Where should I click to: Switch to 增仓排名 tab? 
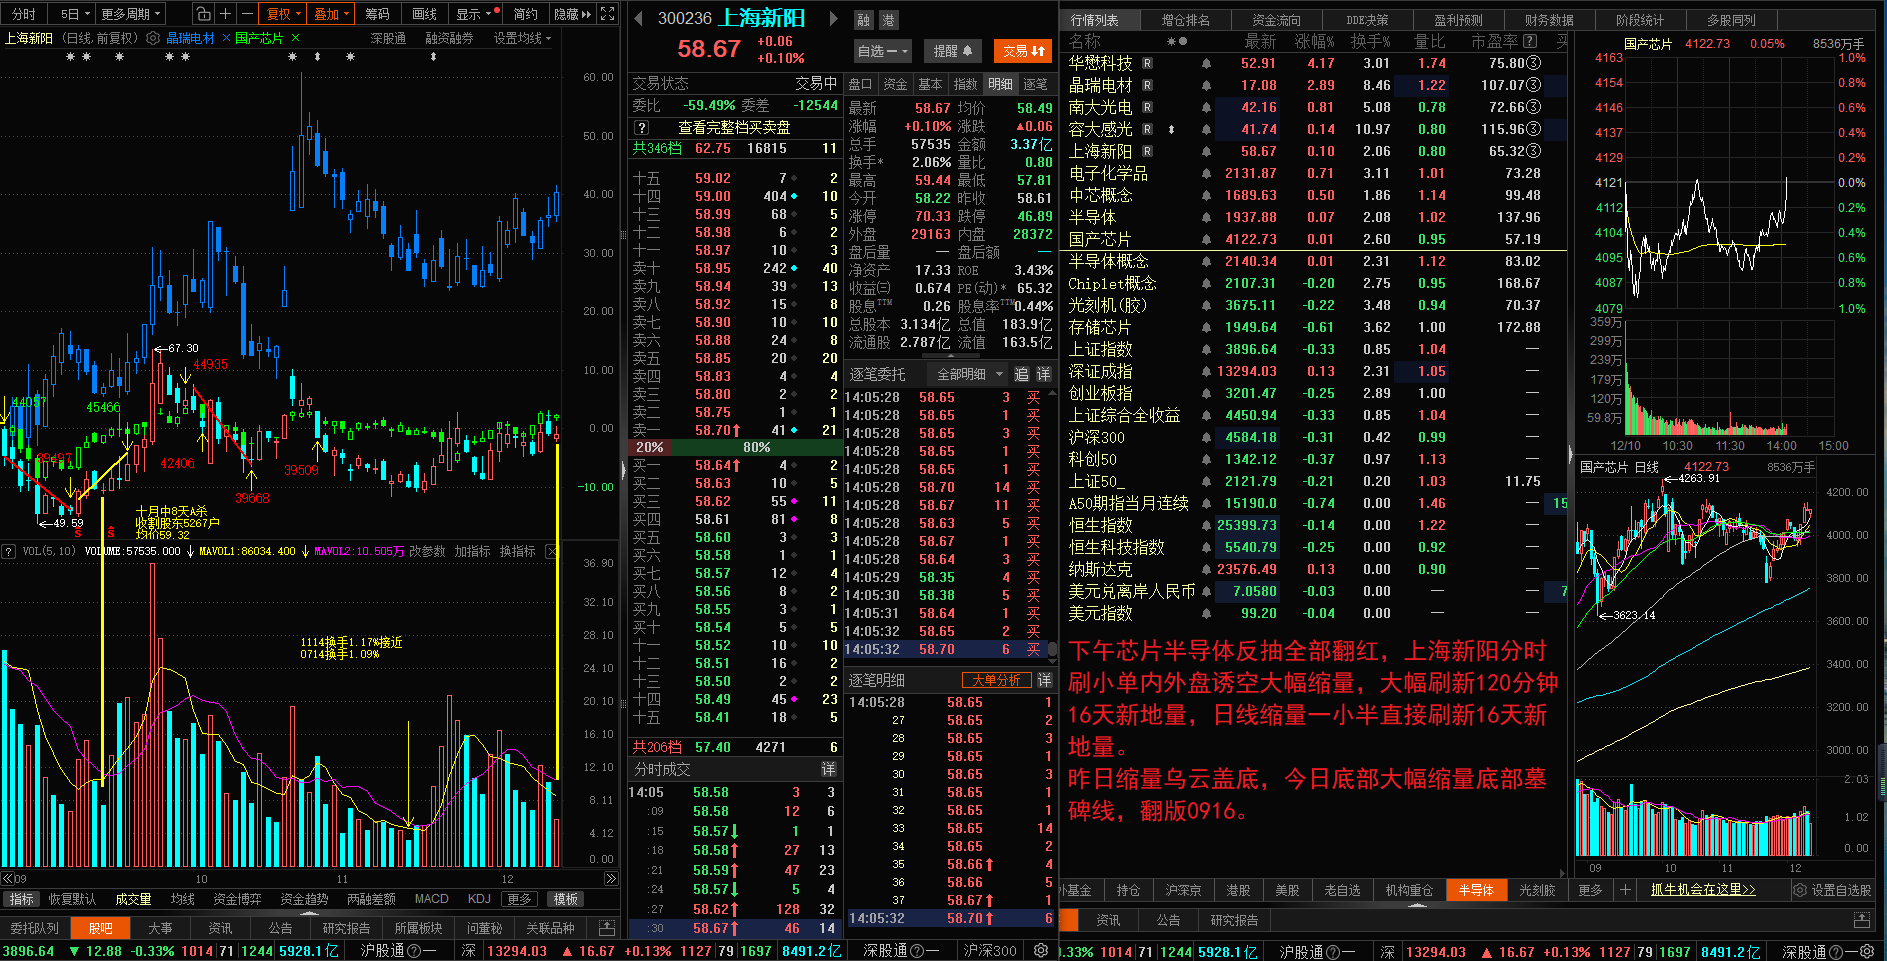coord(1185,20)
